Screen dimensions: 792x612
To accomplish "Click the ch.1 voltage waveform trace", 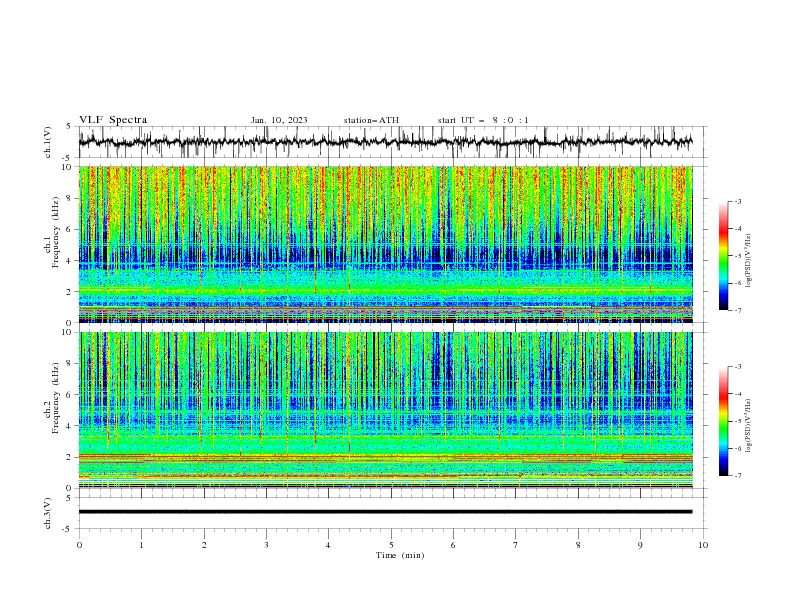I will tap(385, 142).
